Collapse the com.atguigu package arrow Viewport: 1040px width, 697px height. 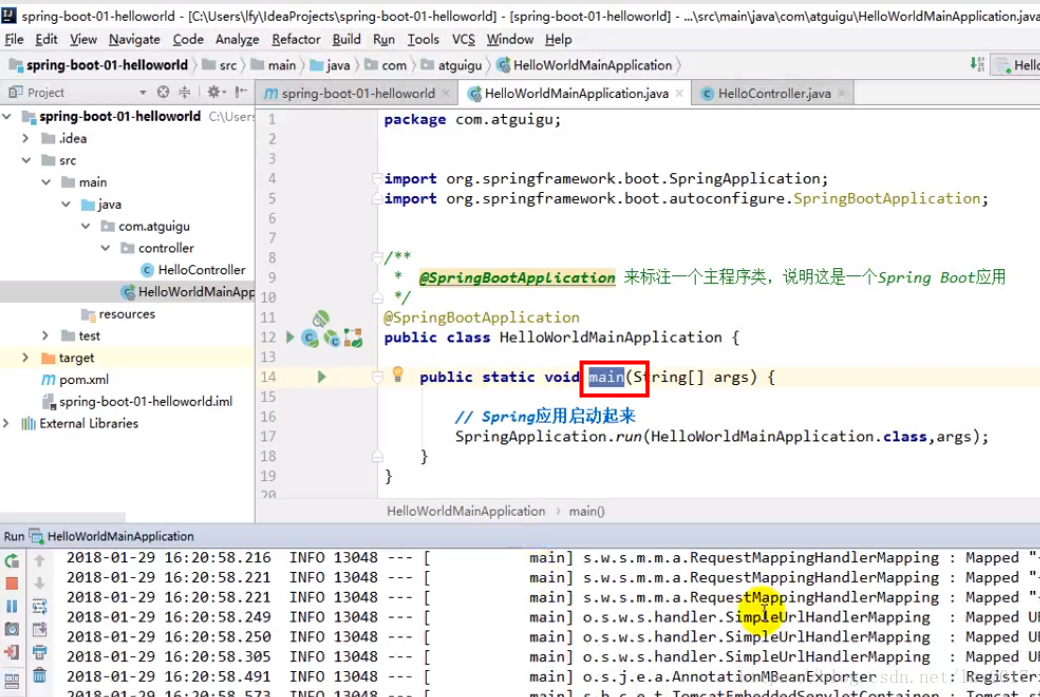pyautogui.click(x=86, y=226)
